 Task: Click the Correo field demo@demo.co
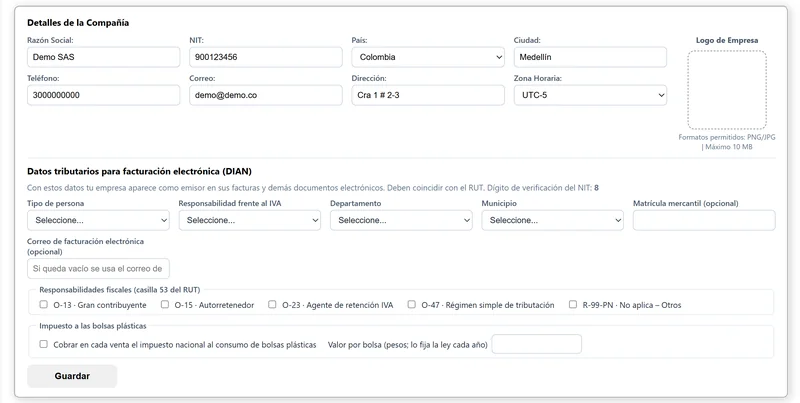point(266,95)
